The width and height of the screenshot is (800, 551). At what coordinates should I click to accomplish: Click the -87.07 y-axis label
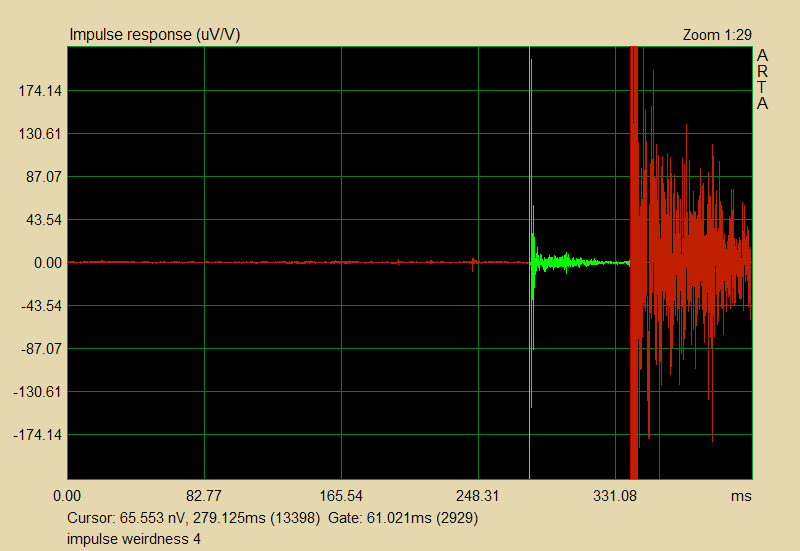coord(41,349)
